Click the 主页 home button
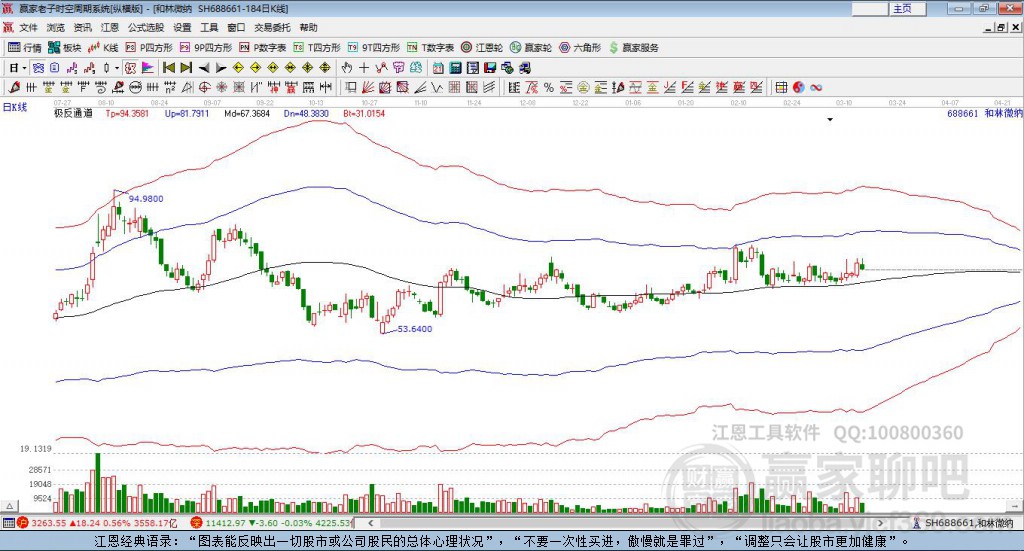 tap(908, 8)
